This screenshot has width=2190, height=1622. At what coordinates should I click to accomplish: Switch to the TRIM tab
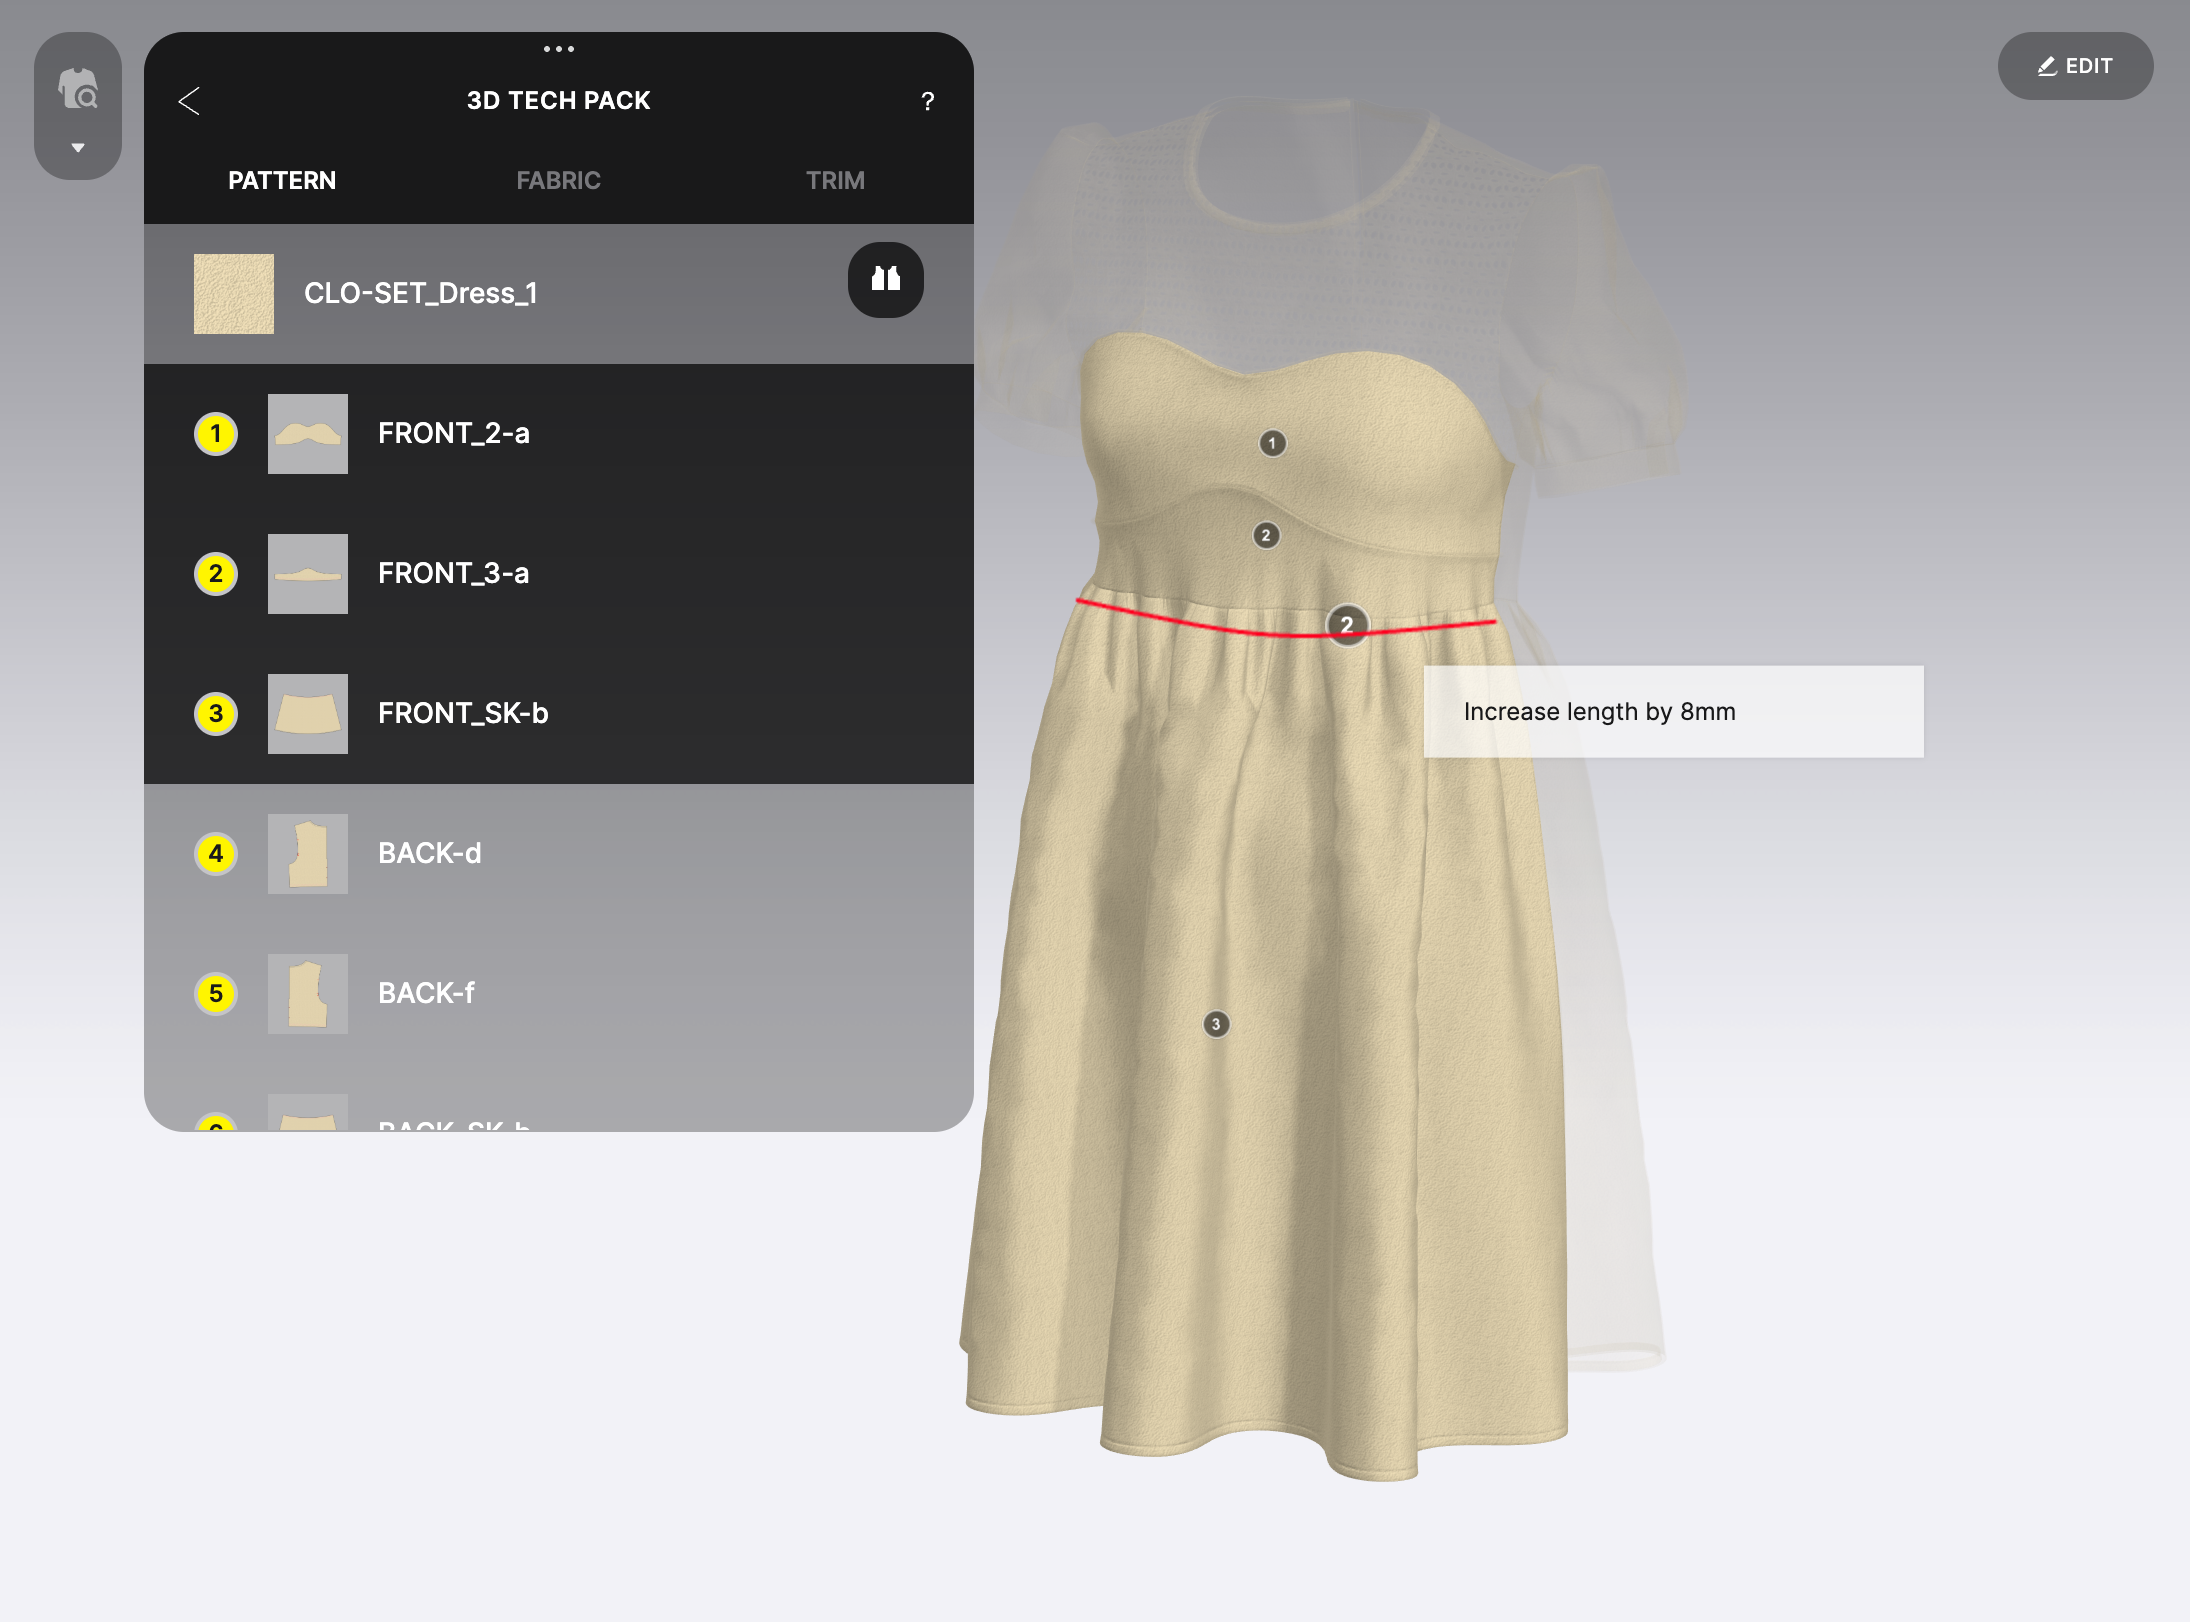834,180
